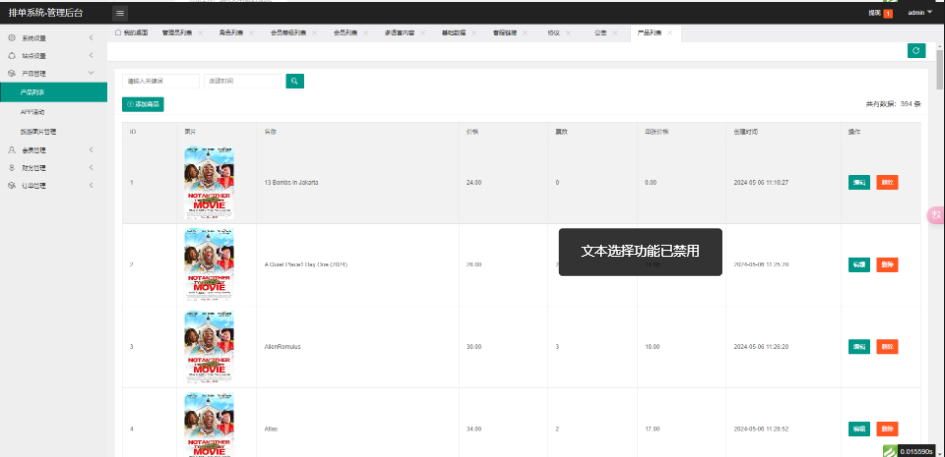Open poster thumbnail in product row 2
The height and width of the screenshot is (457, 945).
coord(209,265)
